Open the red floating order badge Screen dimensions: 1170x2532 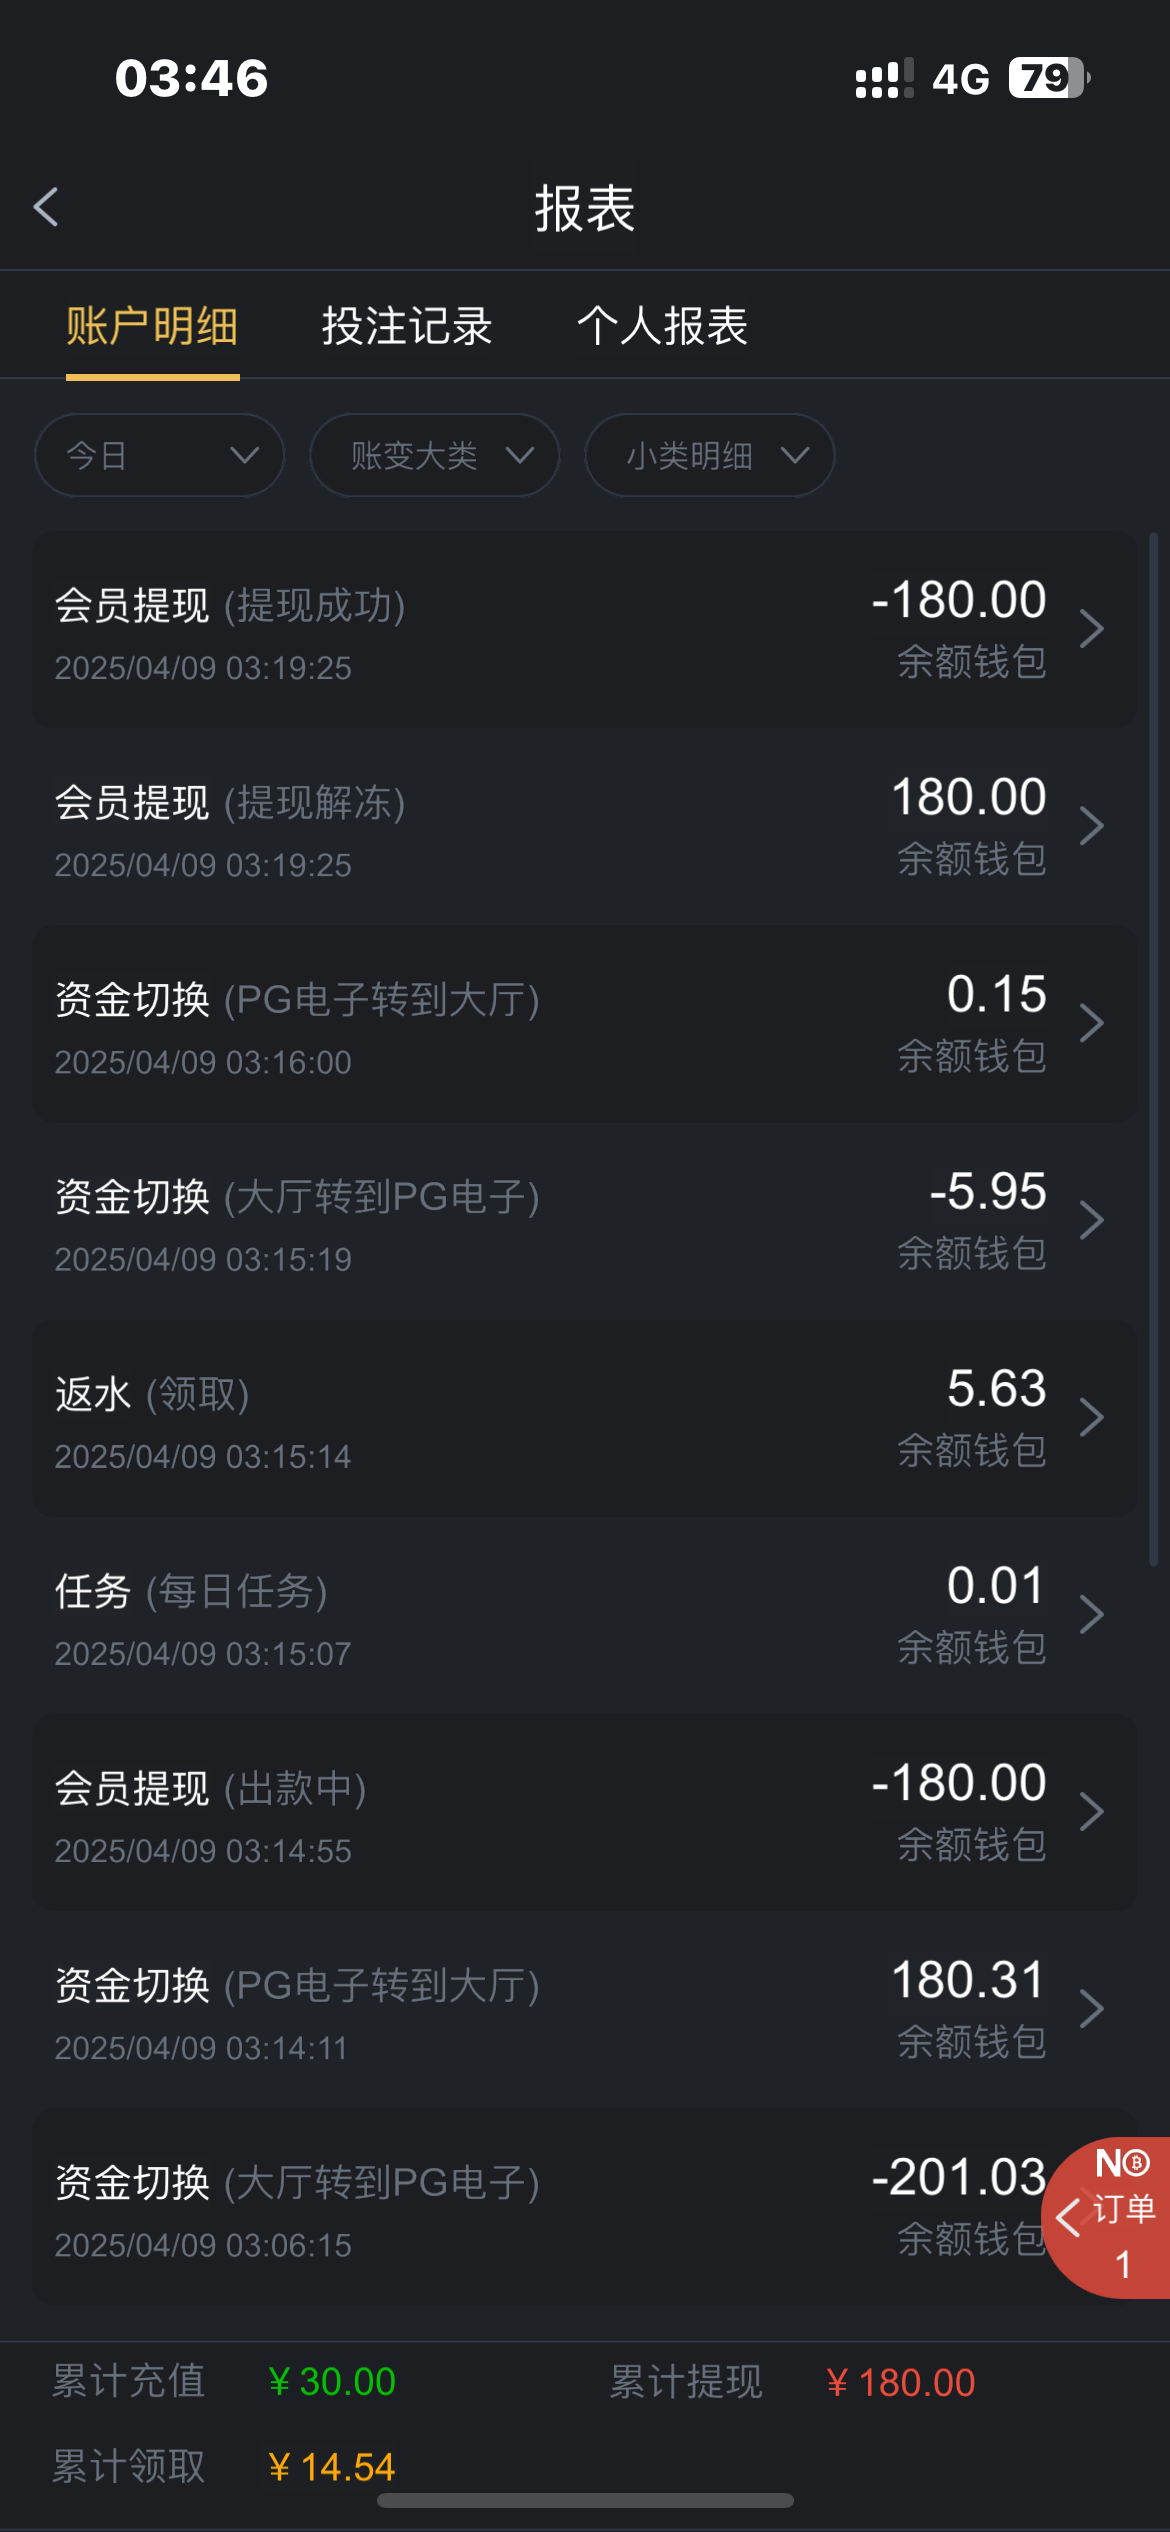1110,2214
